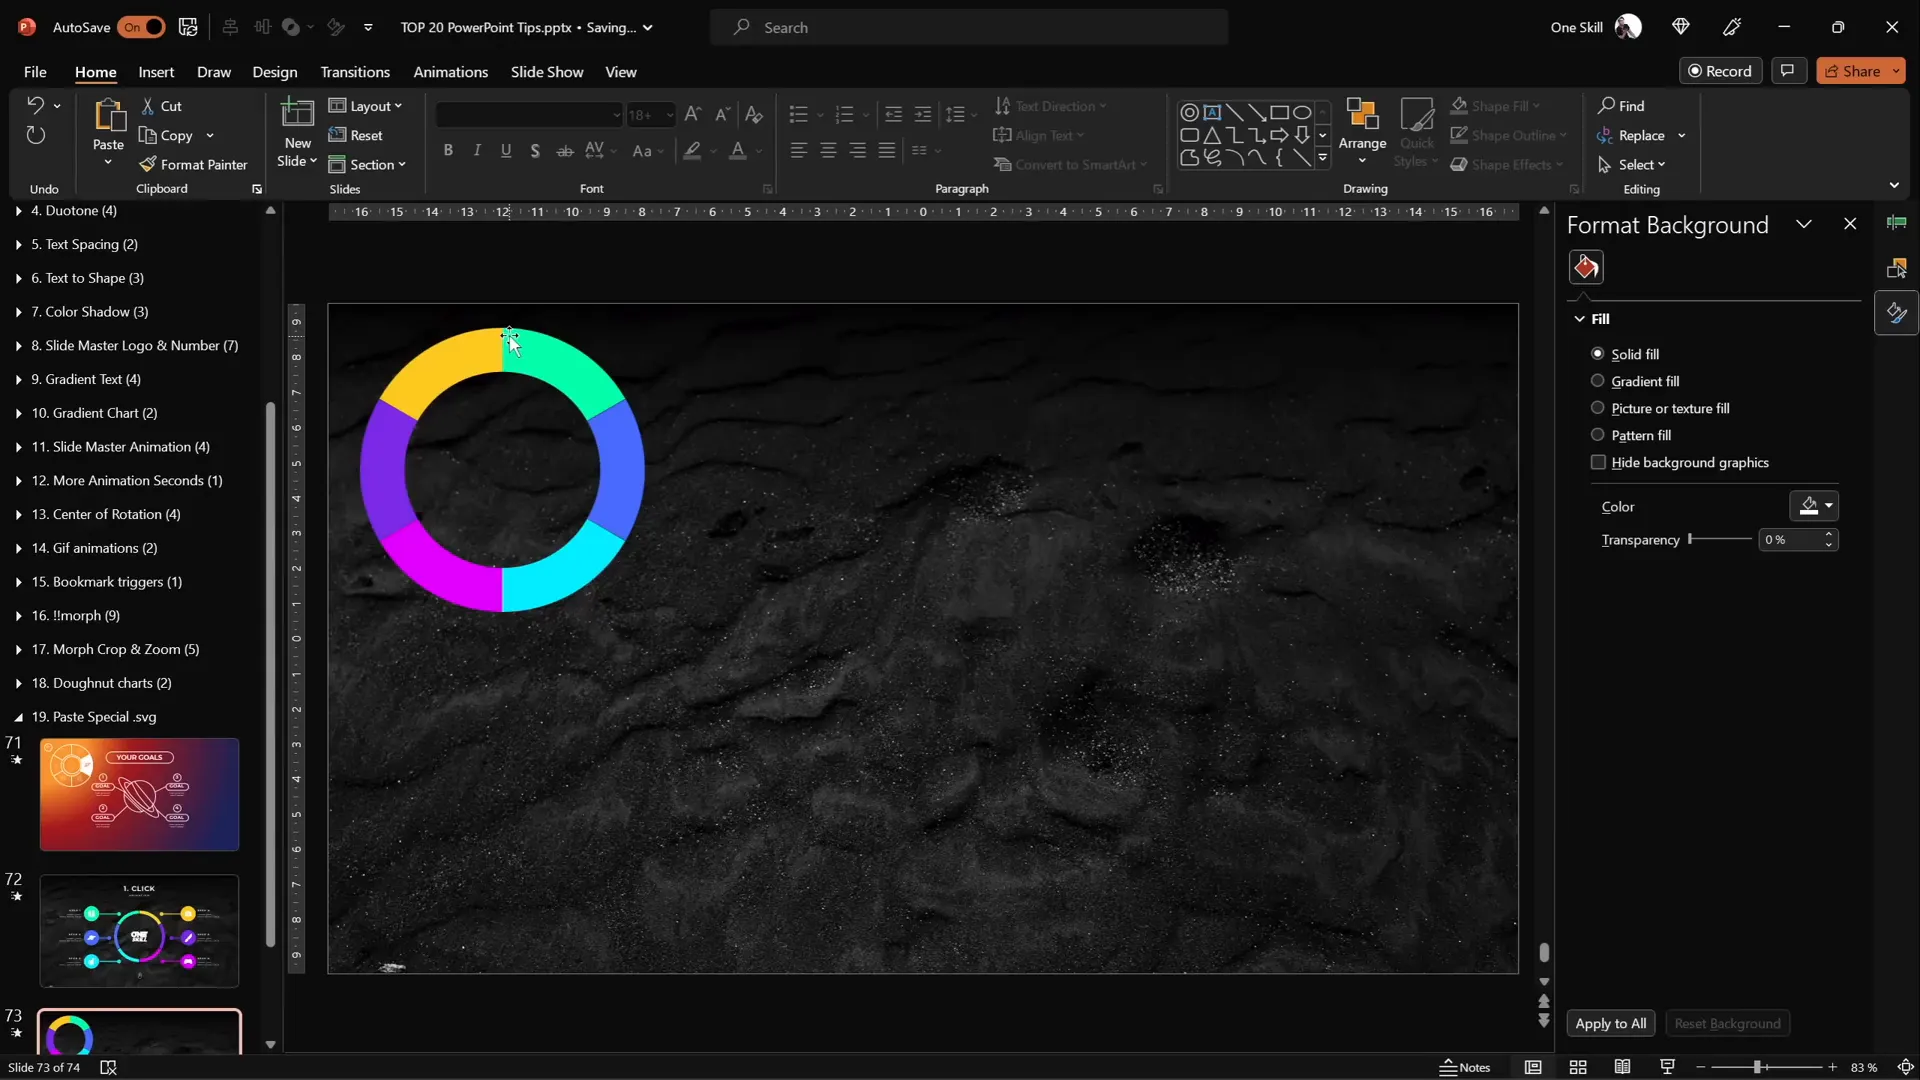Image resolution: width=1920 pixels, height=1080 pixels.
Task: Collapse section 19. Paste Special .svg
Action: pos(18,717)
